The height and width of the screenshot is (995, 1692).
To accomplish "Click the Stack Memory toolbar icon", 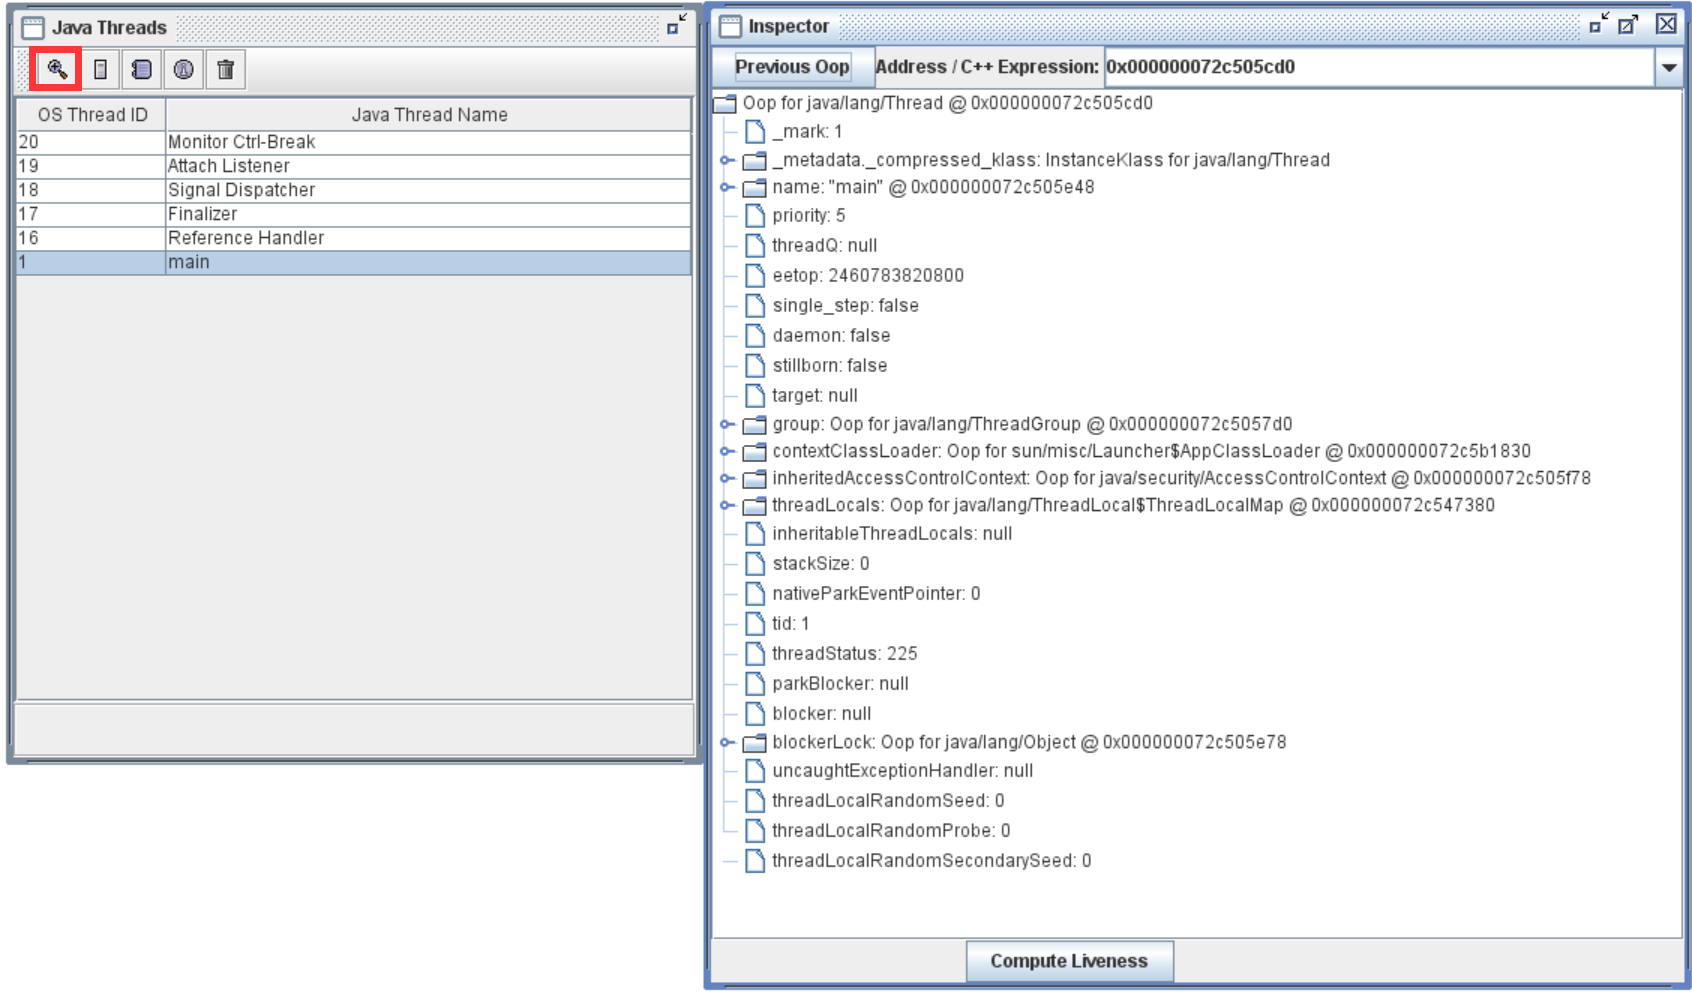I will click(100, 69).
